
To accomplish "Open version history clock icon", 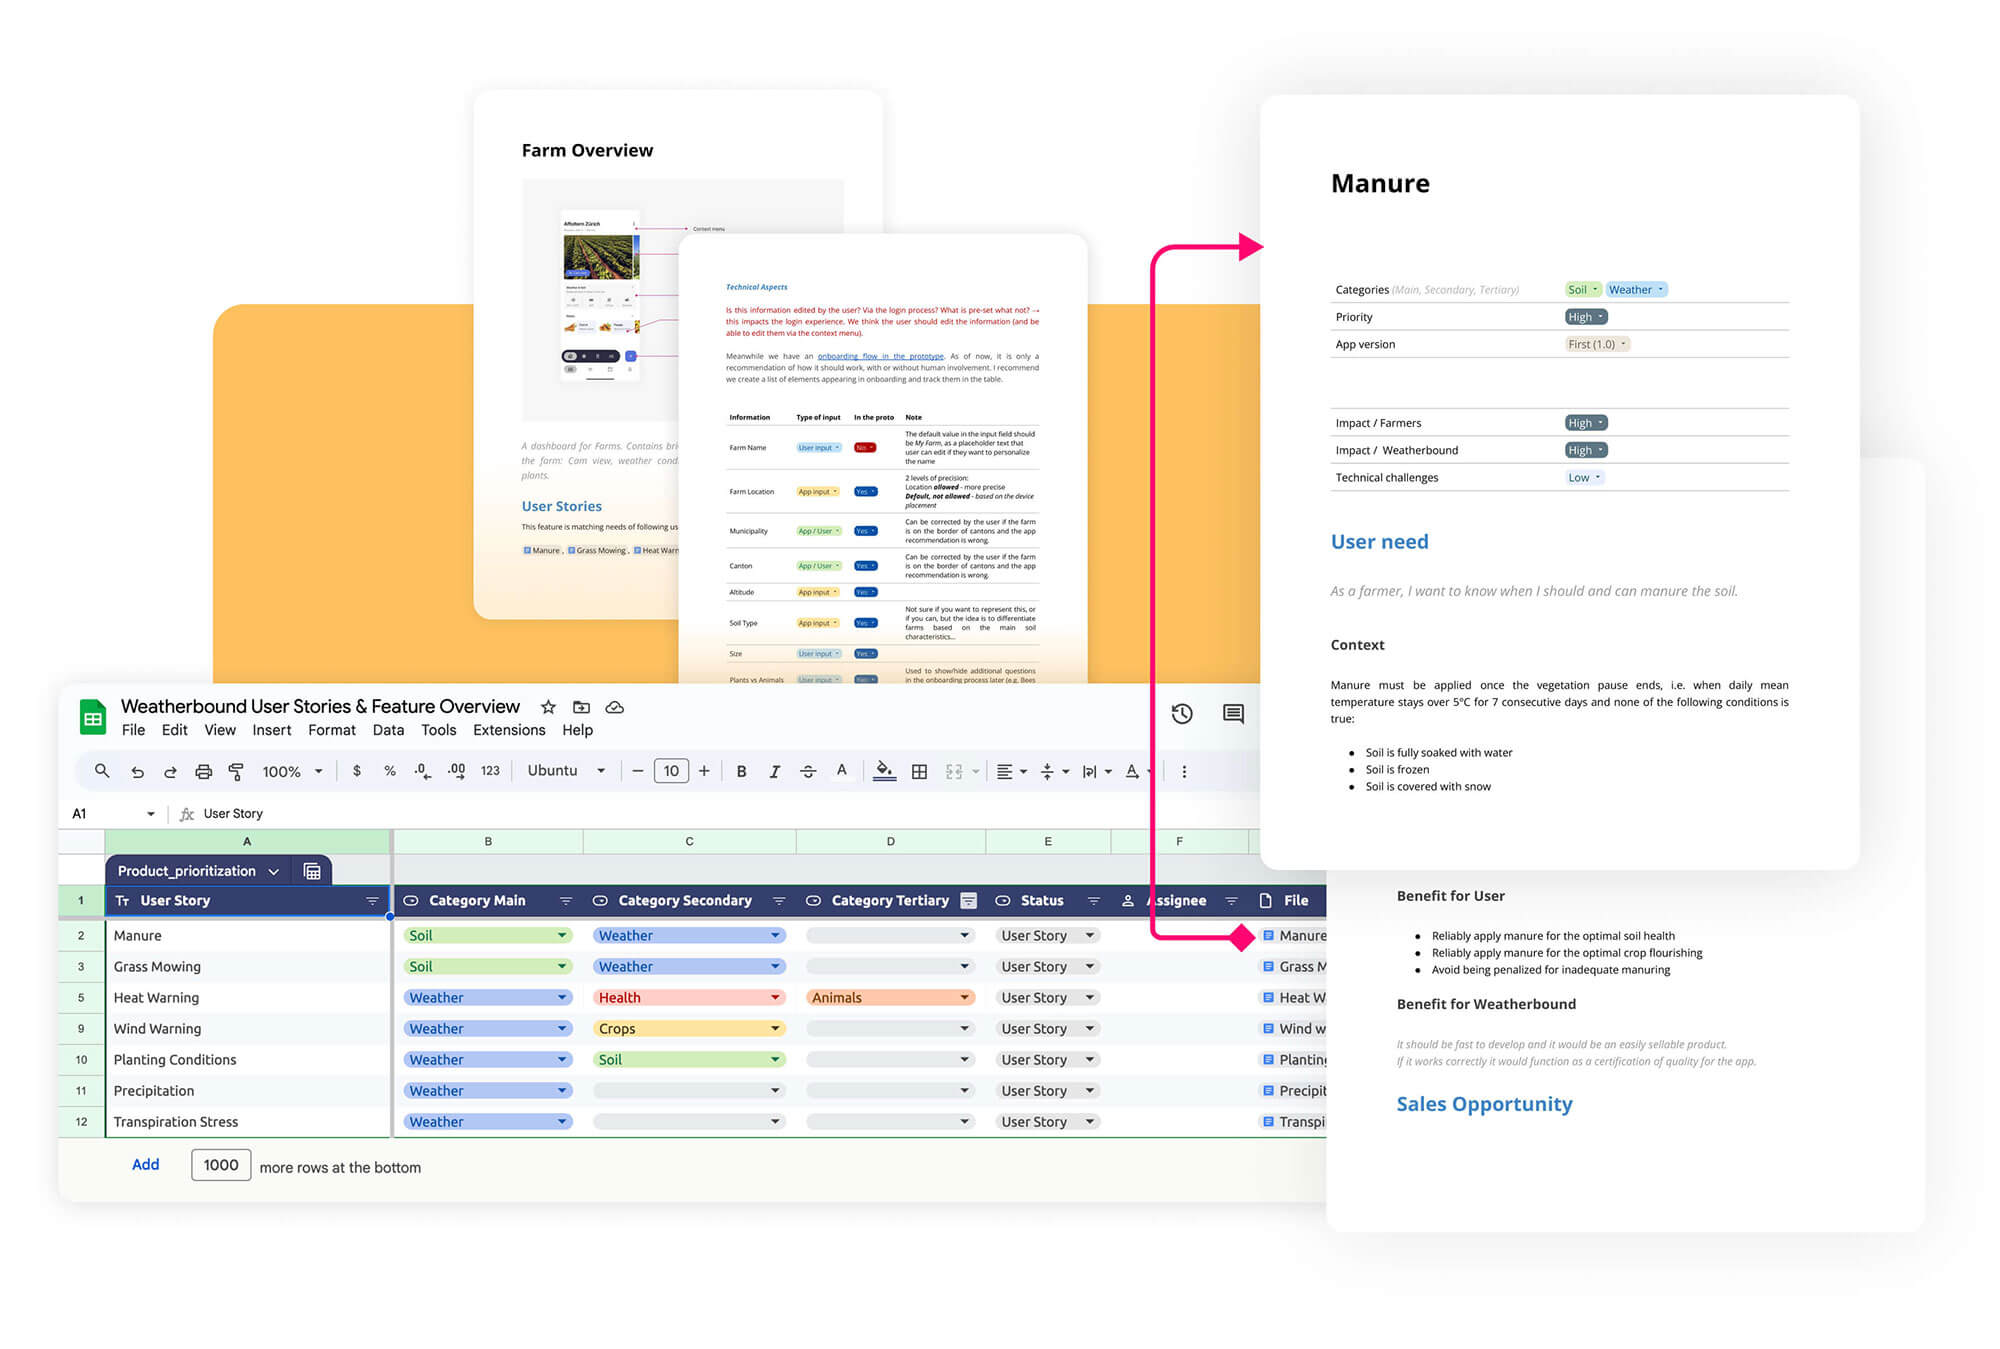I will 1182,713.
